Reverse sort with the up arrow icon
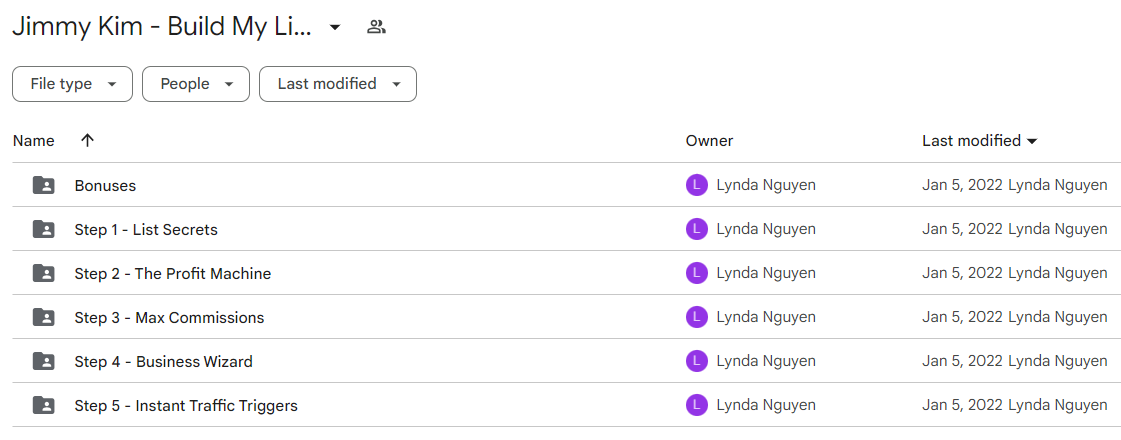 [87, 141]
